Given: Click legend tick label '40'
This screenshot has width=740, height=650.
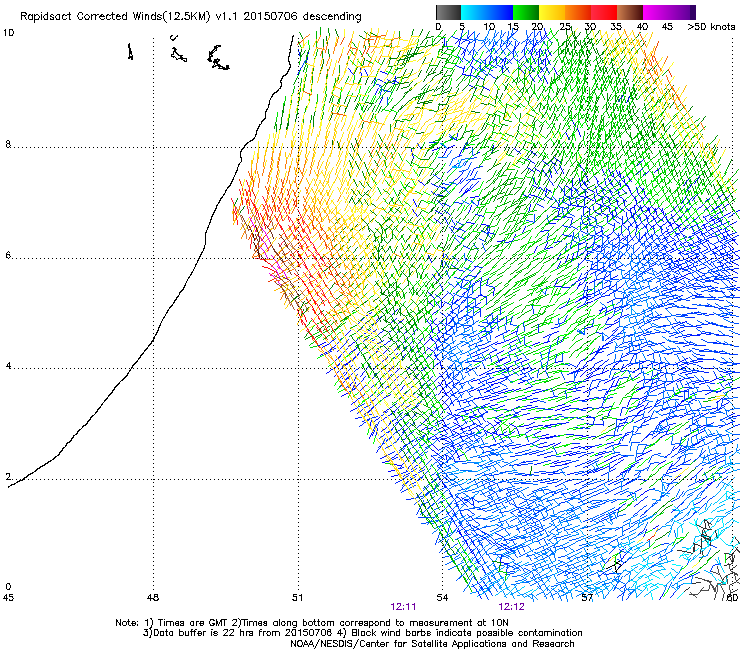Looking at the screenshot, I should [642, 27].
